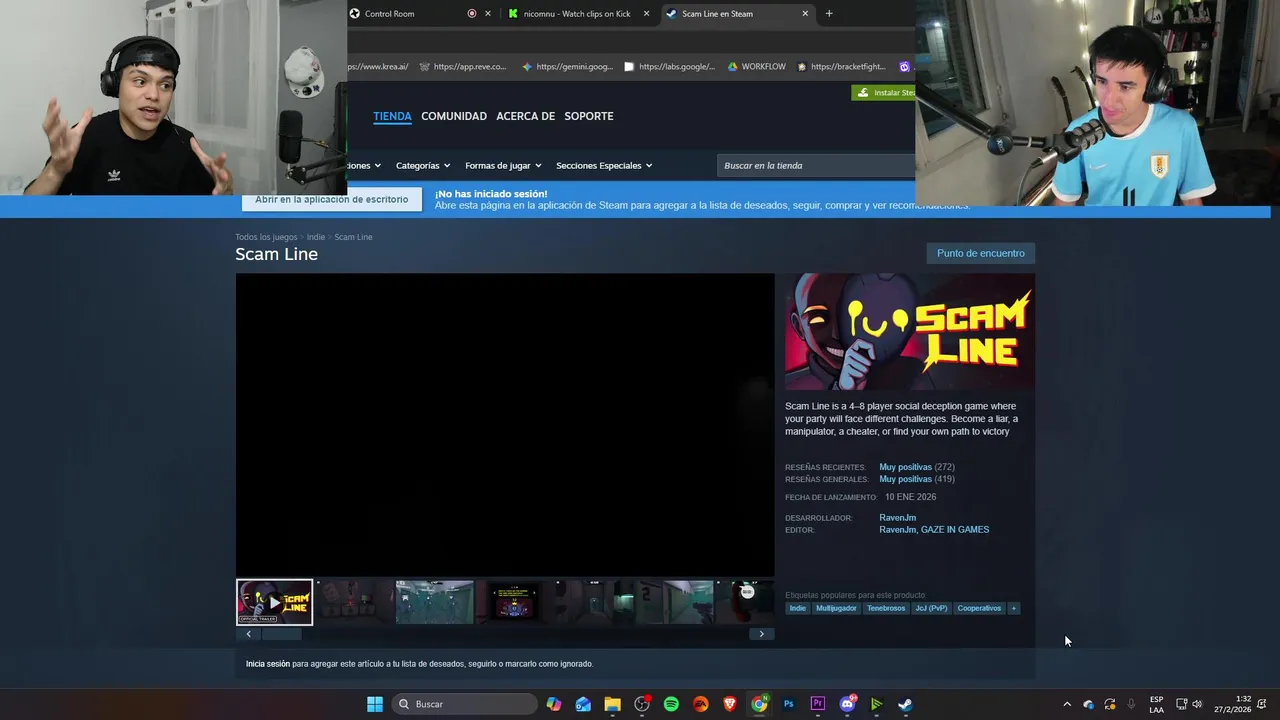Click the microphone icon in system tray

tap(1131, 704)
